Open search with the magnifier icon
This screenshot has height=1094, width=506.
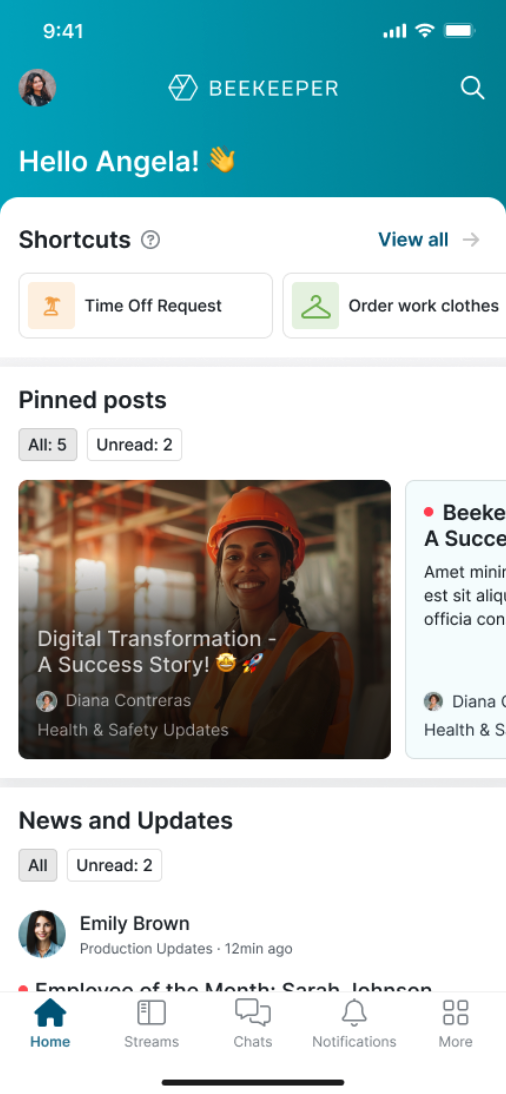click(x=472, y=88)
